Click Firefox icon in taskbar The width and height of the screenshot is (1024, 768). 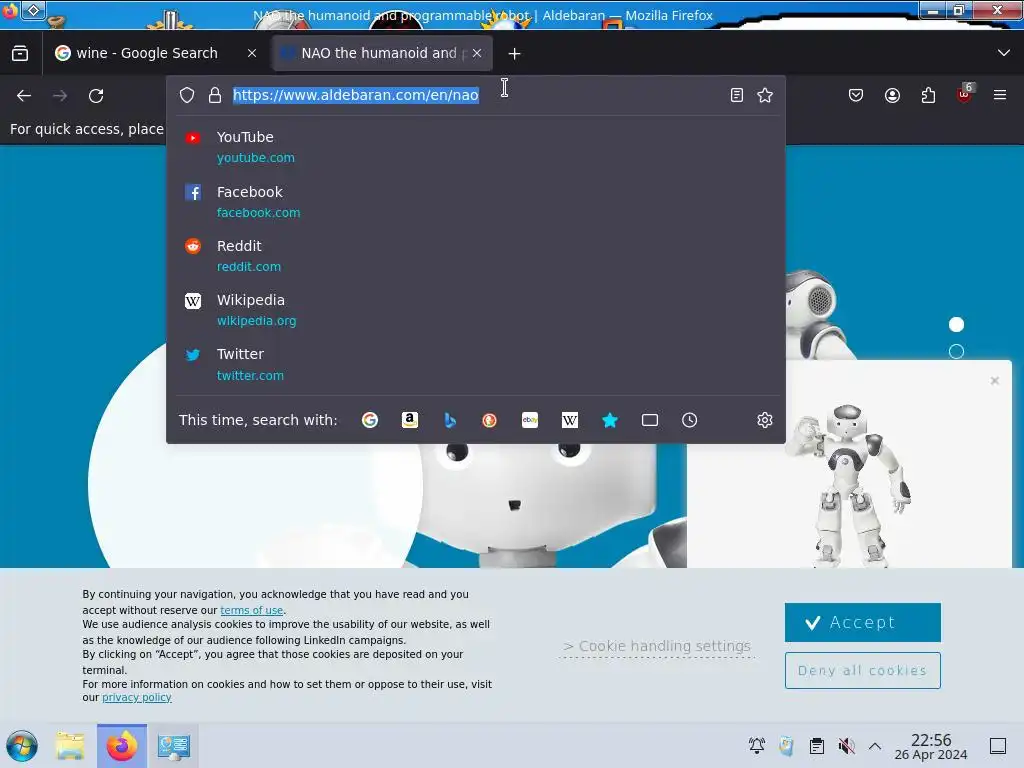pyautogui.click(x=122, y=746)
